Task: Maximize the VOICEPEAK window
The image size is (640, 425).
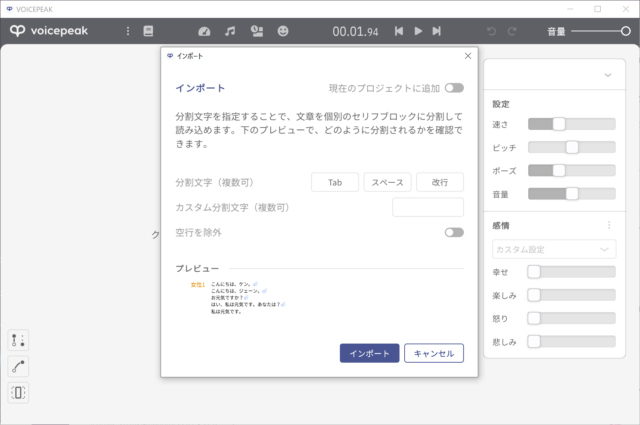Action: click(598, 9)
